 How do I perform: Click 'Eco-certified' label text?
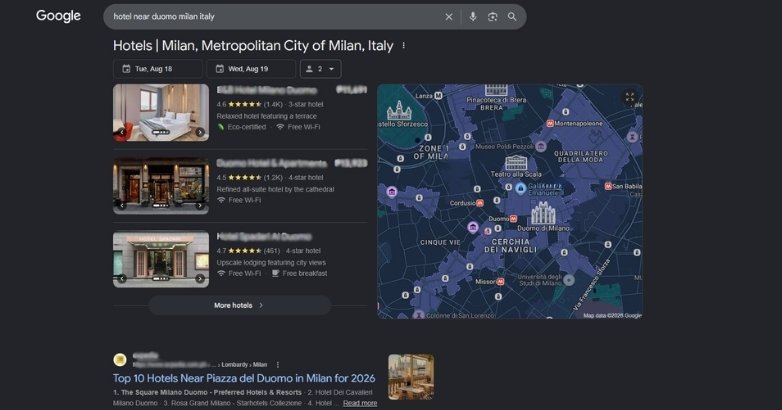click(x=247, y=127)
